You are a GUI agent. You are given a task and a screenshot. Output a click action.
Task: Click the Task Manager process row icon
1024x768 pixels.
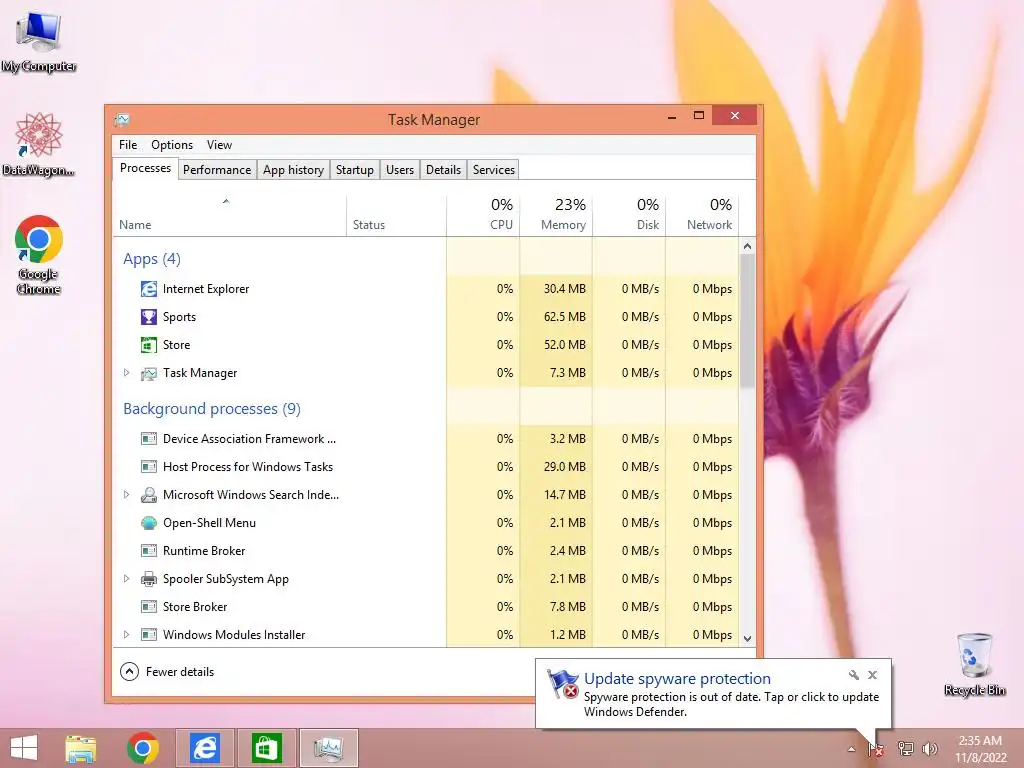[149, 373]
